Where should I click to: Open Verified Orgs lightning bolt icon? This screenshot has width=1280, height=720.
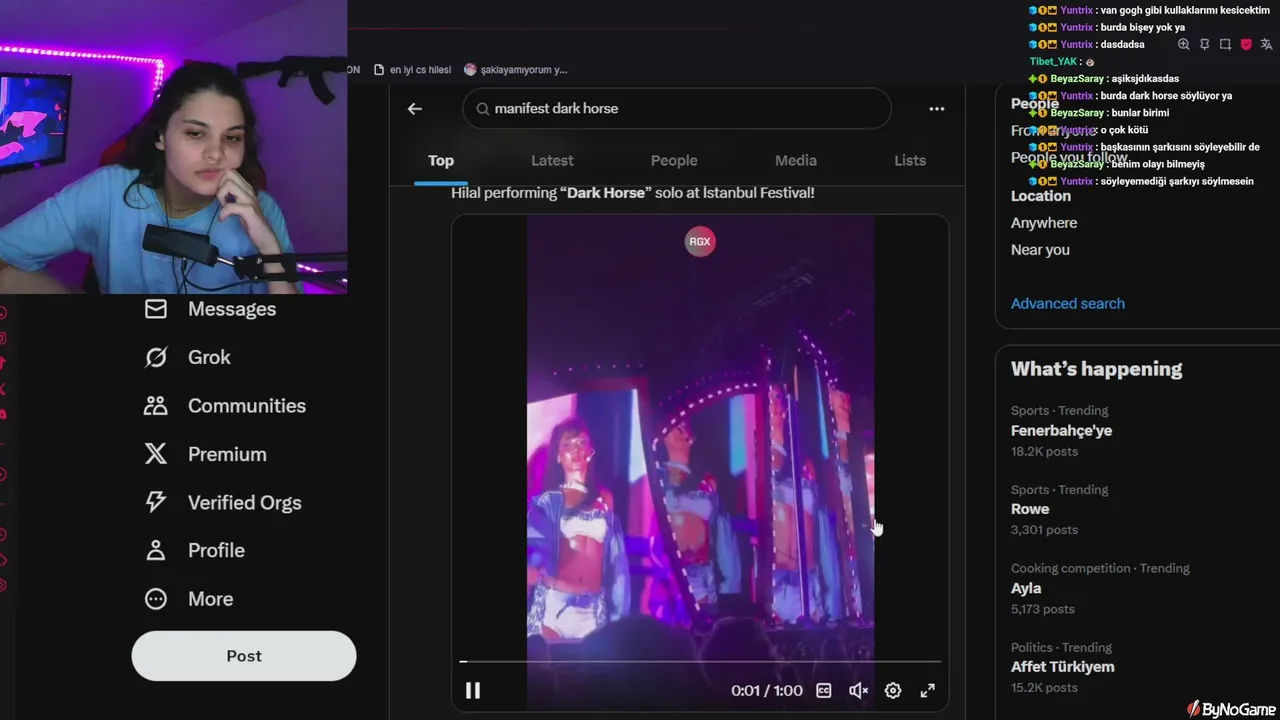156,502
